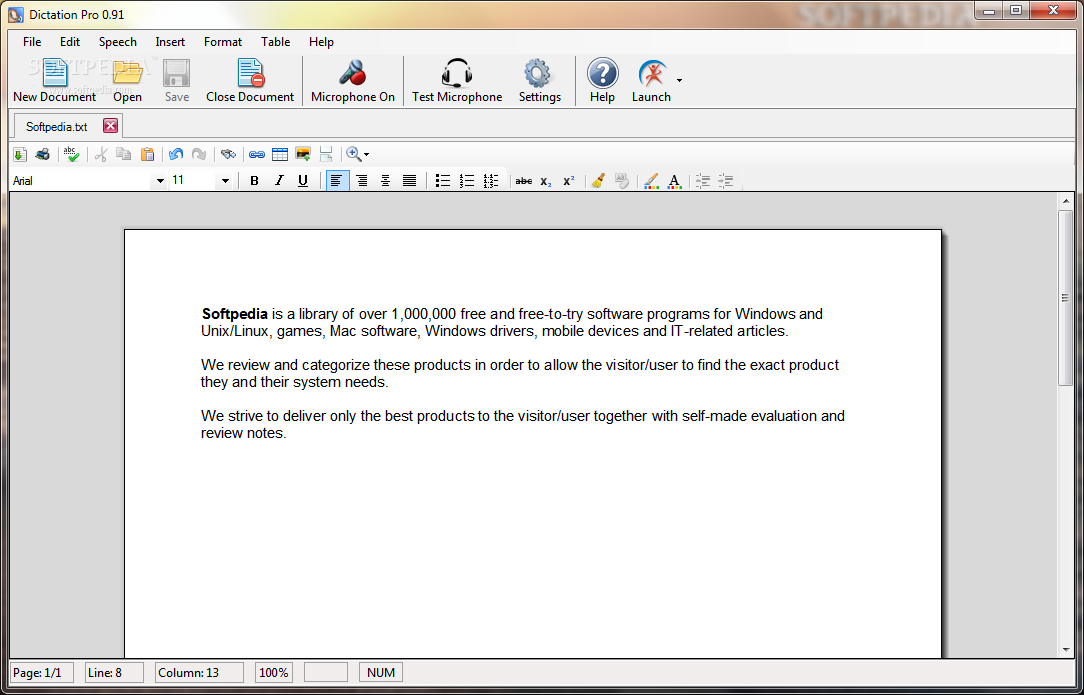Pick text highlight color
Image resolution: width=1084 pixels, height=695 pixels.
point(651,181)
